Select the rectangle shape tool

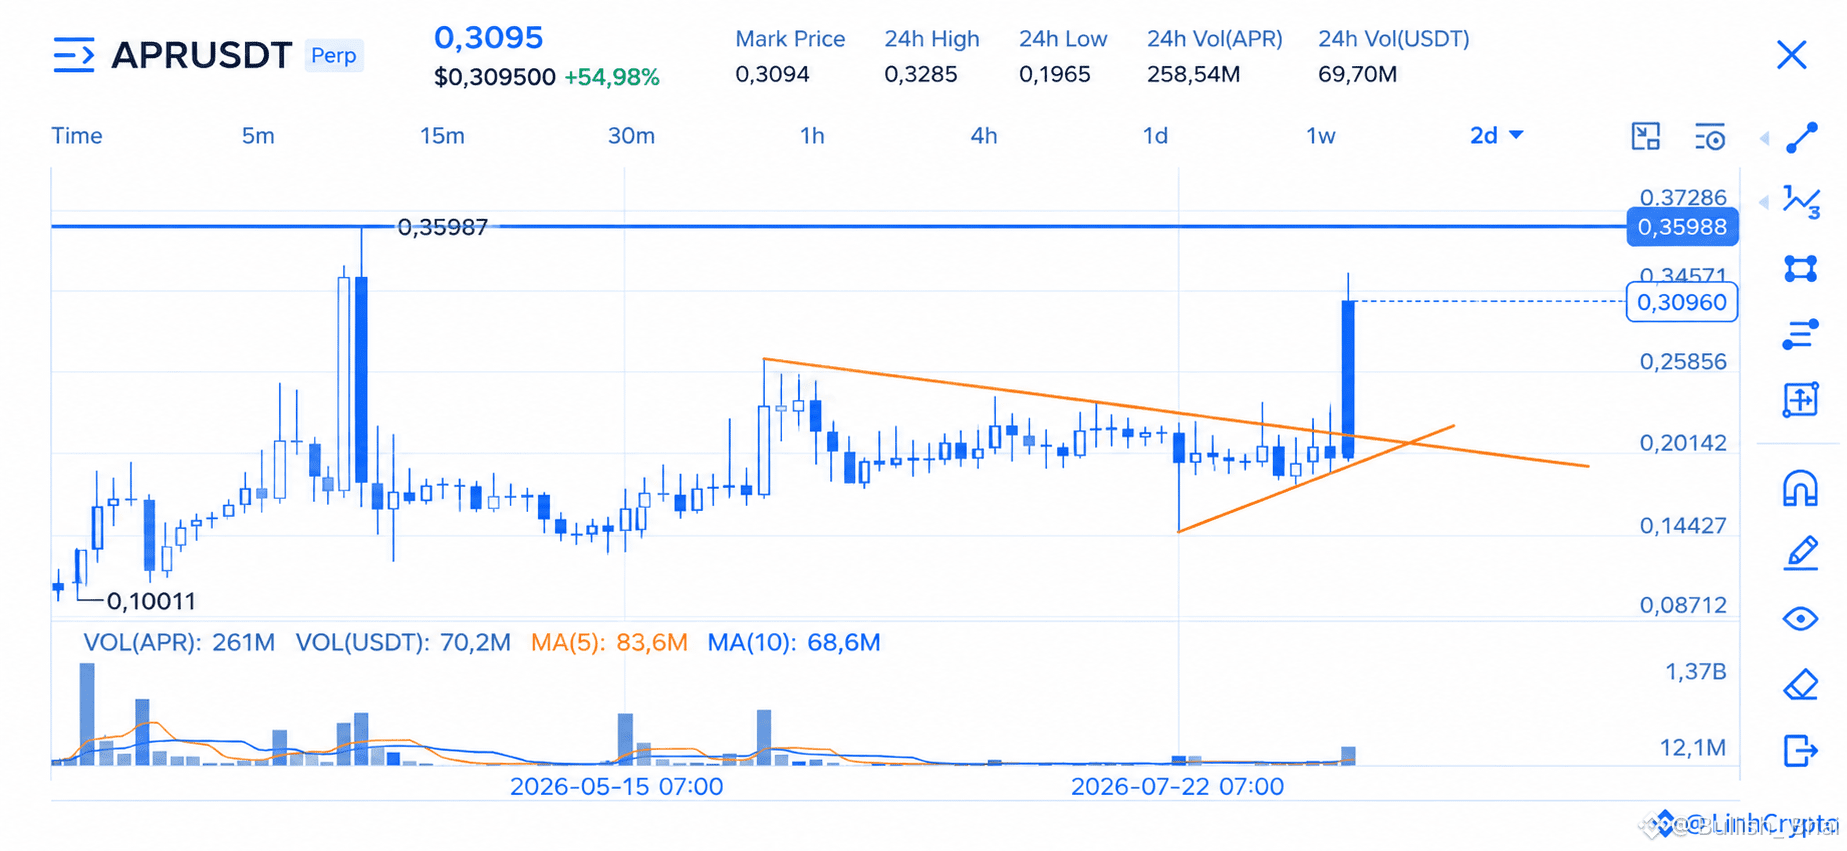point(1800,269)
